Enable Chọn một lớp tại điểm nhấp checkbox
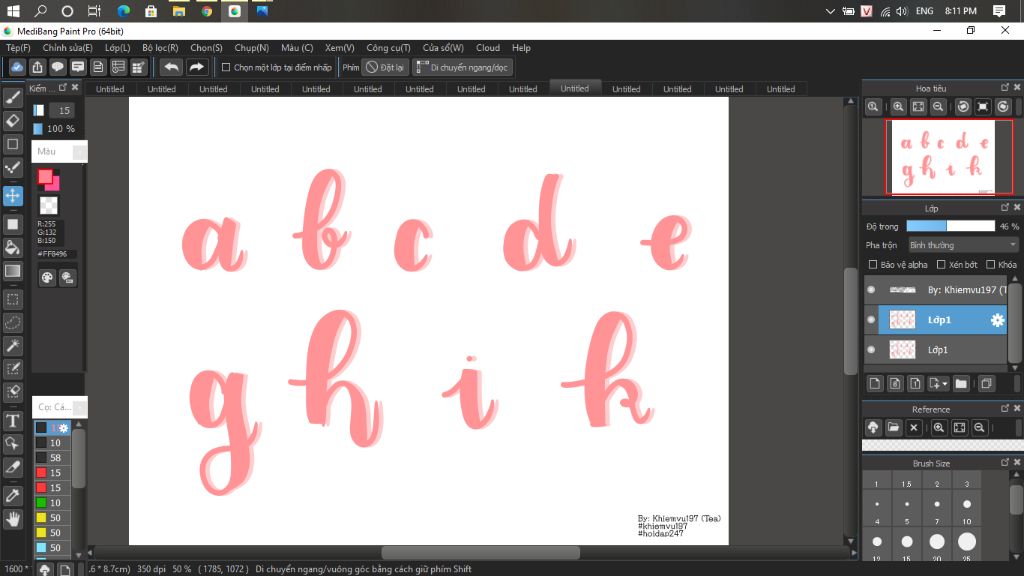 pyautogui.click(x=226, y=67)
